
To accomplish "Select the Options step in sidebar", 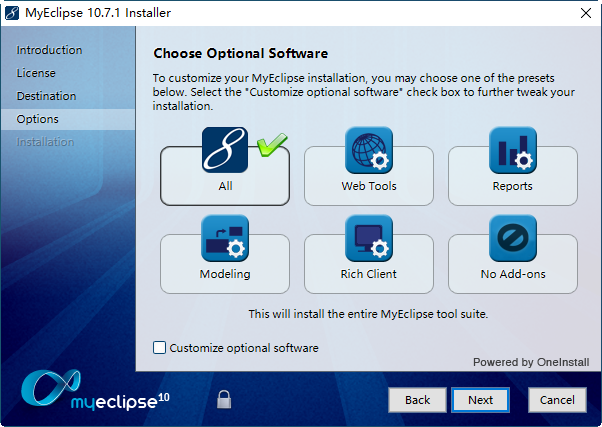I will pos(37,119).
